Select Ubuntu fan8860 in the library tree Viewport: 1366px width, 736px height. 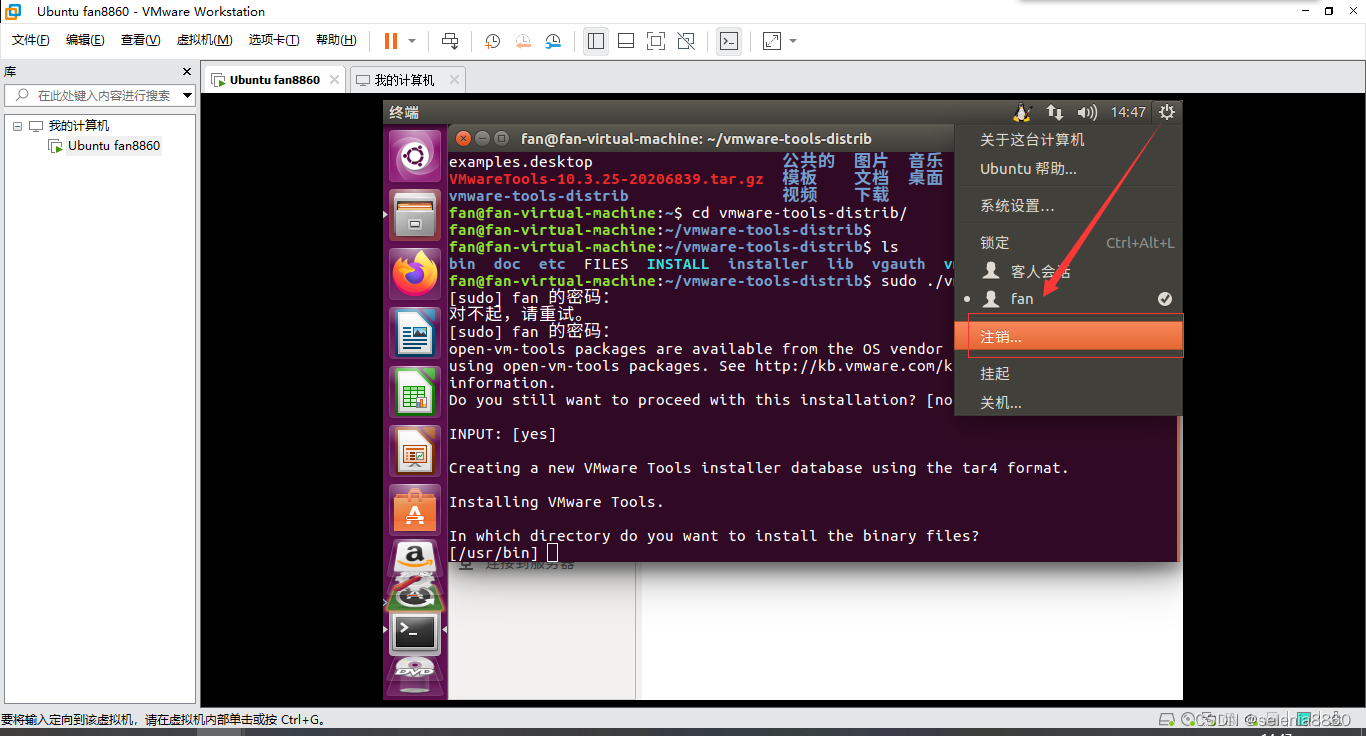tap(114, 146)
